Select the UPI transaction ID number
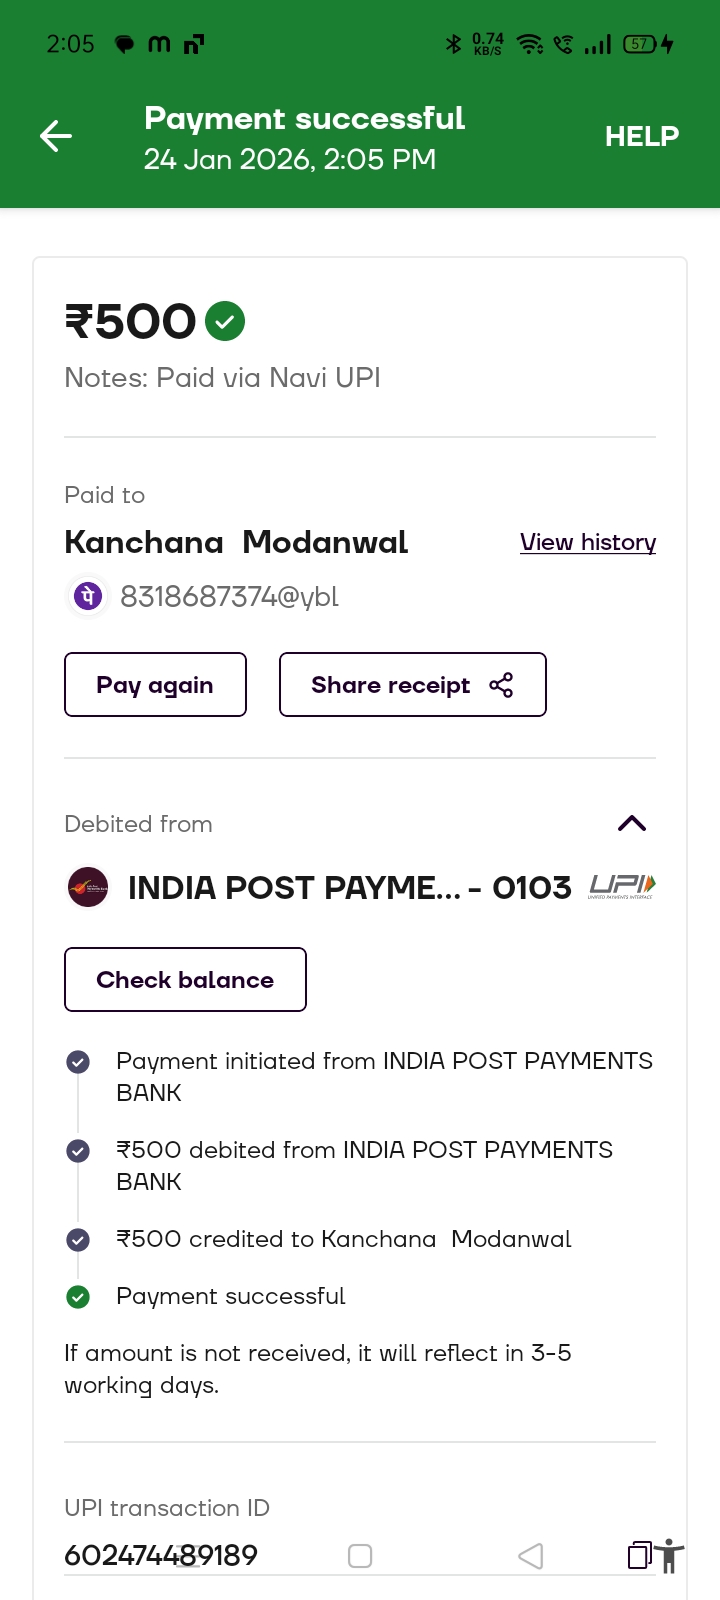Screen dimensions: 720x1600 coord(161,1555)
